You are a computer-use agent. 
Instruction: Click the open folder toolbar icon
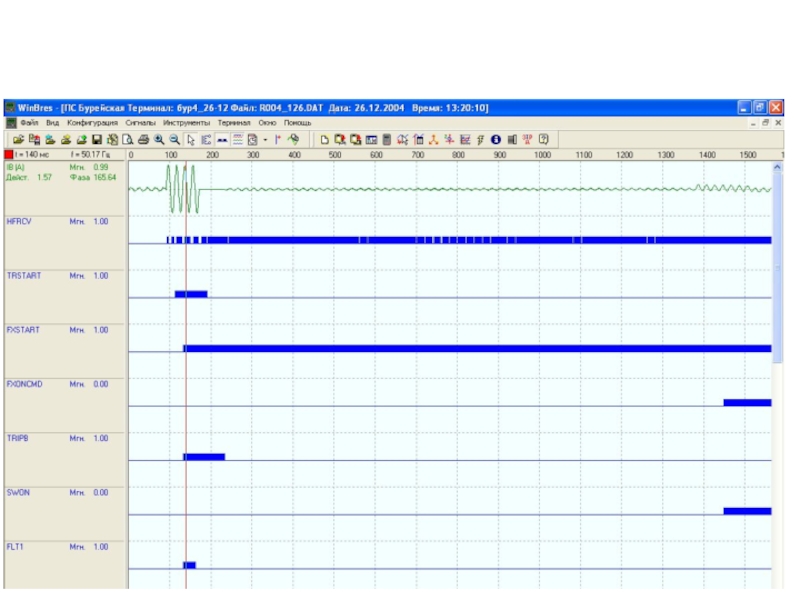tap(18, 140)
